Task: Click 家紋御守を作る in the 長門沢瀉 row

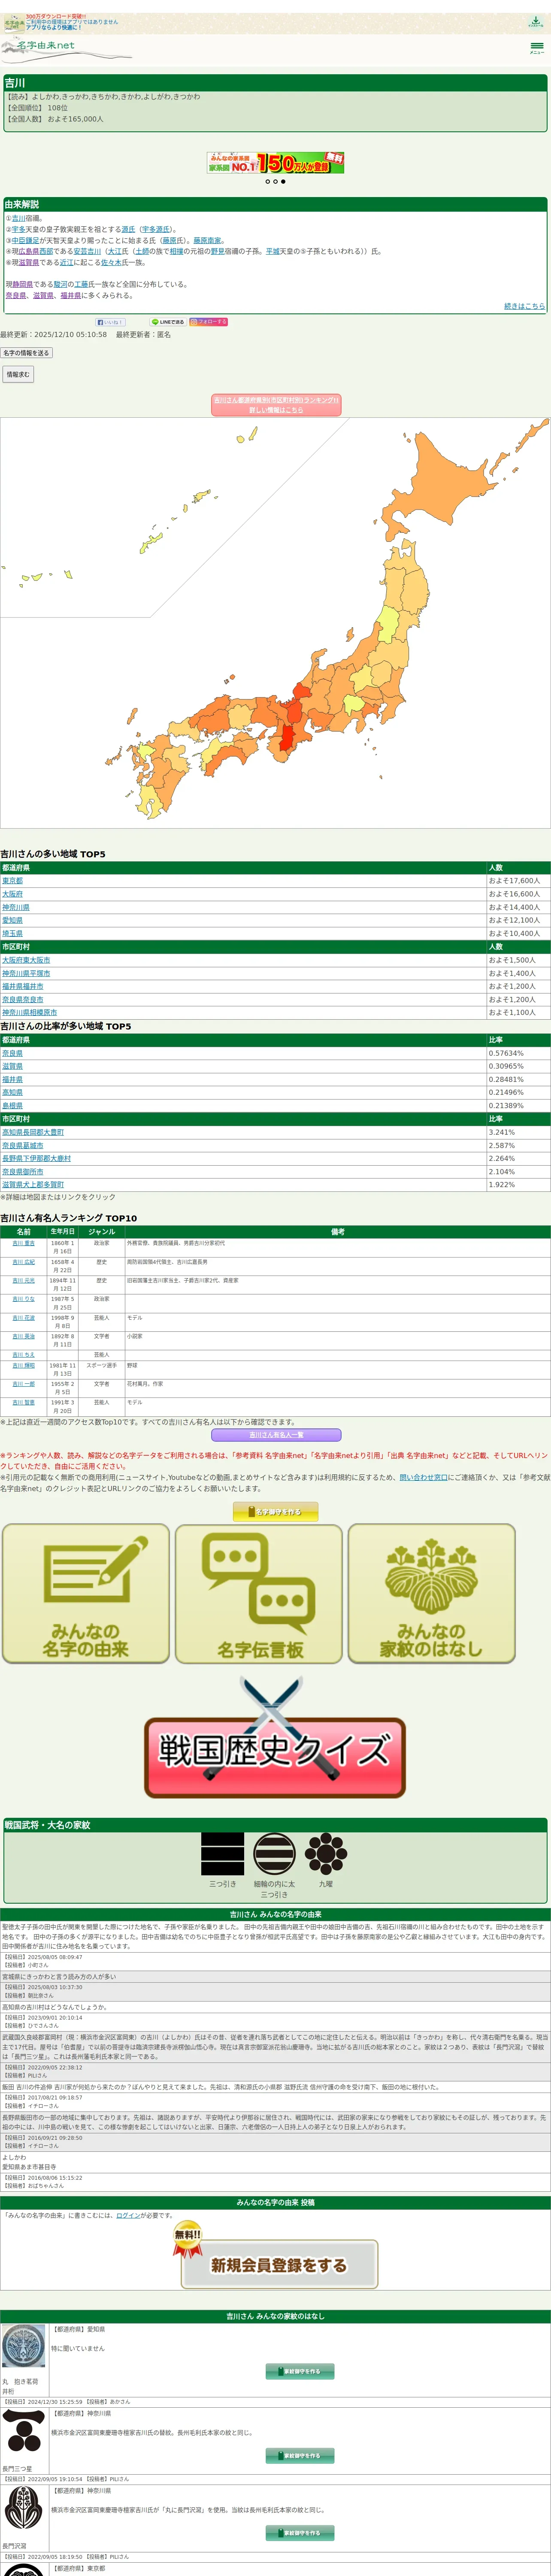Action: 300,2533
